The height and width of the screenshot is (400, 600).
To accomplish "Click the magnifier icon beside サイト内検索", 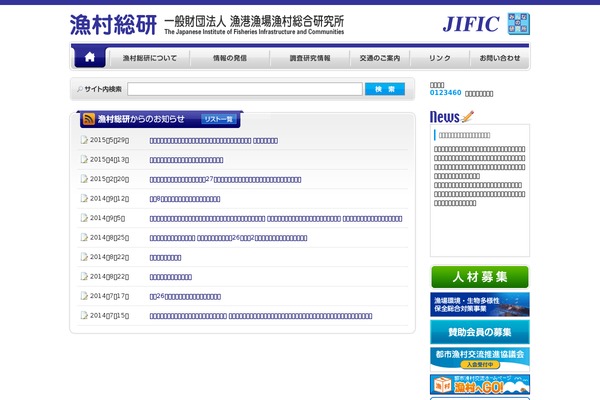I will [80, 89].
